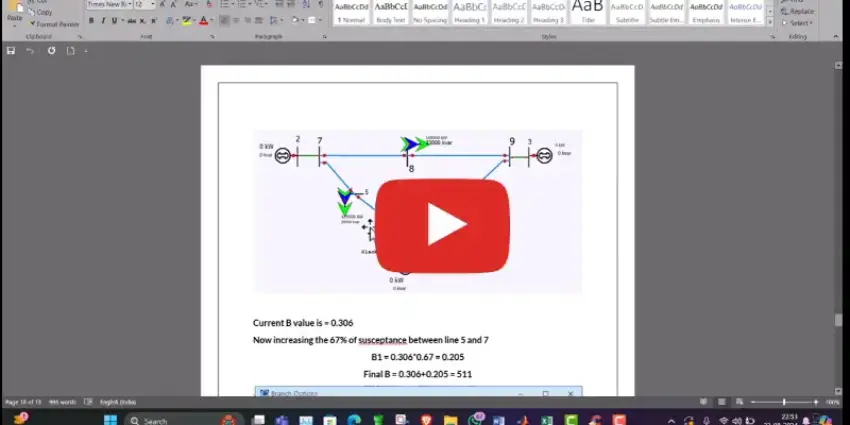
Task: Open the Times New Roman font dropdown
Action: click(130, 4)
